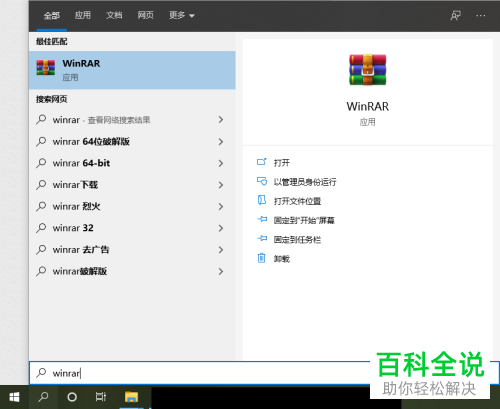Expand the winrar 烈火 arrow
Screen dimensions: 500x409
point(221,206)
